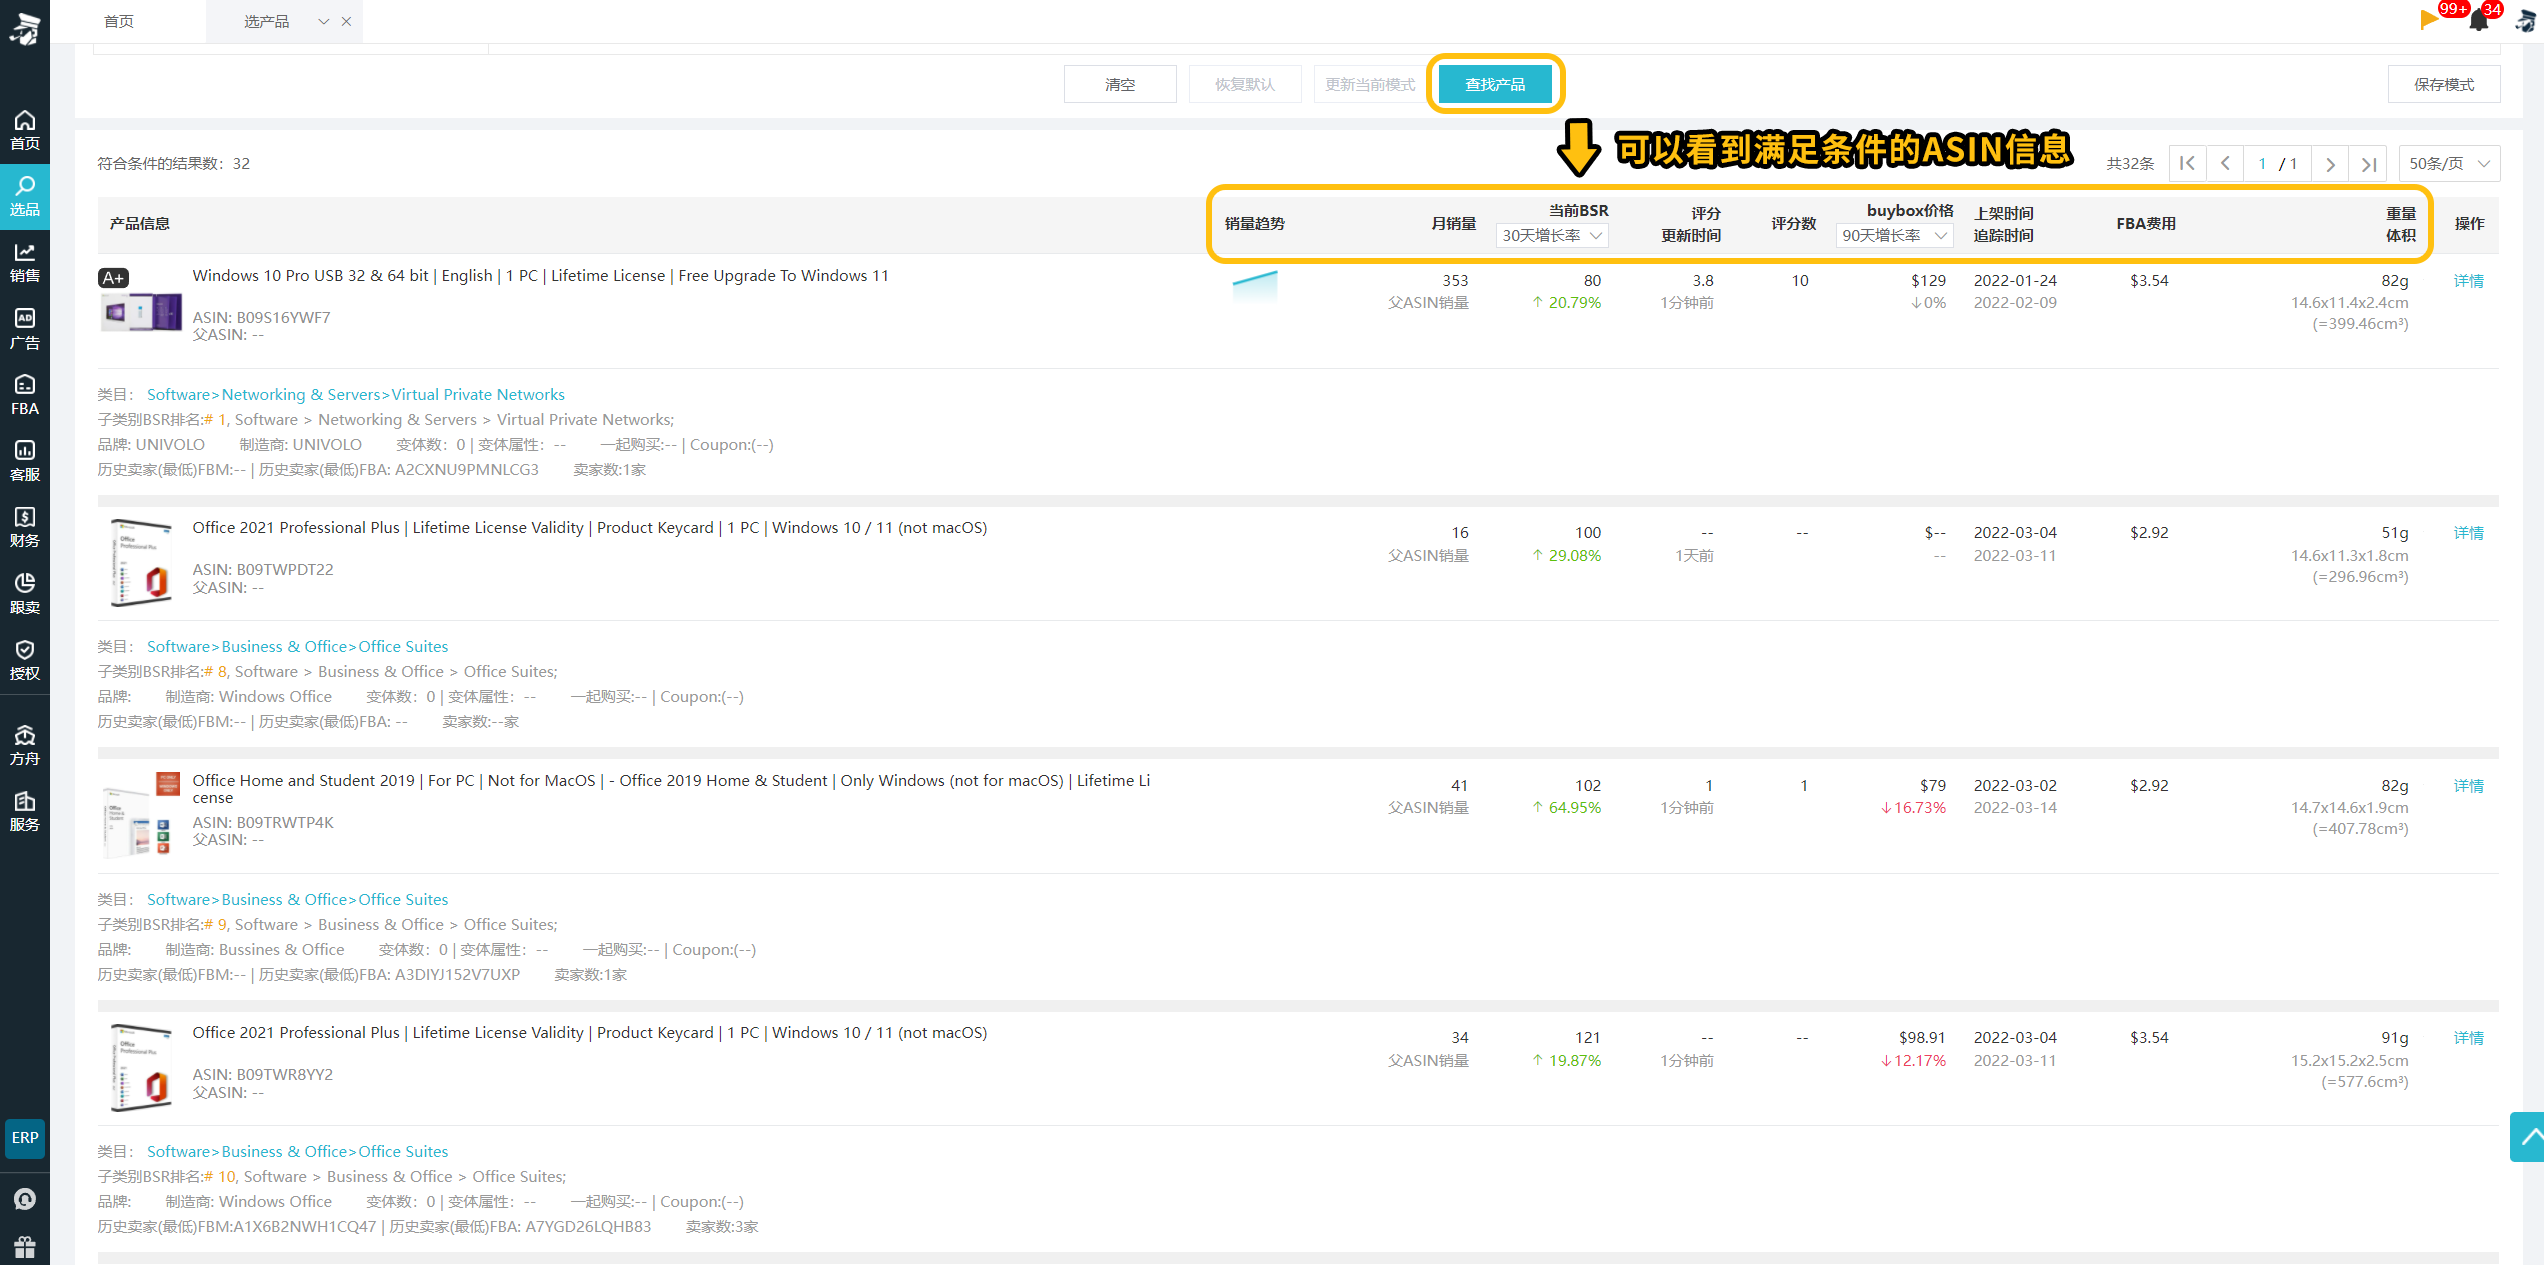Screen dimensions: 2544x1265
Task: Open 详情 for ASIN B09TWR8YY2 row
Action: click(2468, 1038)
